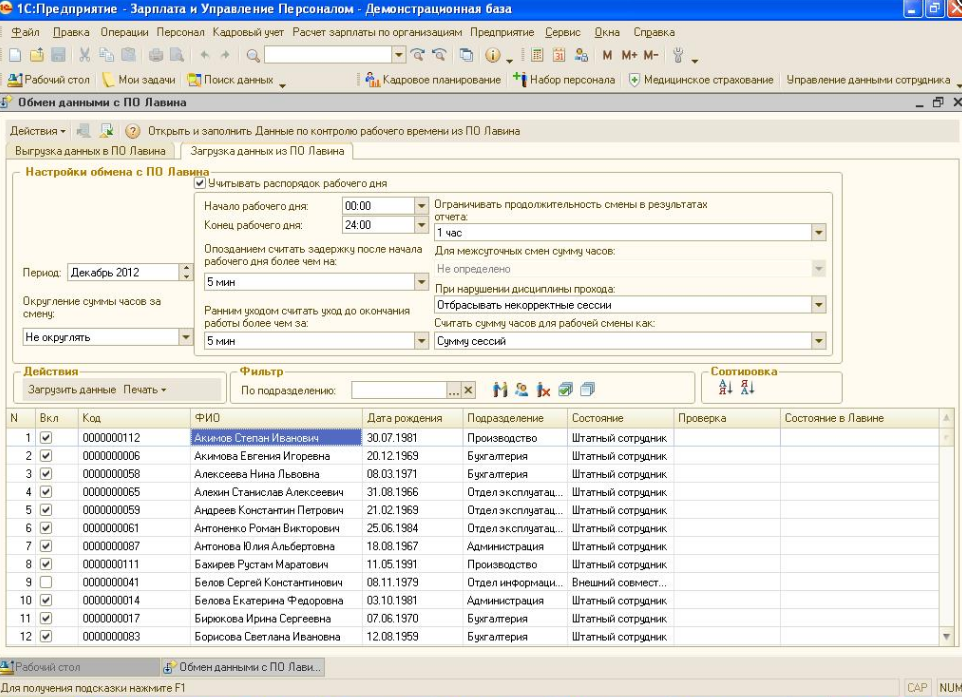Toggle Учитывать распорядок рабочего дня checkbox
Viewport: 962px width, 697px height.
(x=200, y=183)
